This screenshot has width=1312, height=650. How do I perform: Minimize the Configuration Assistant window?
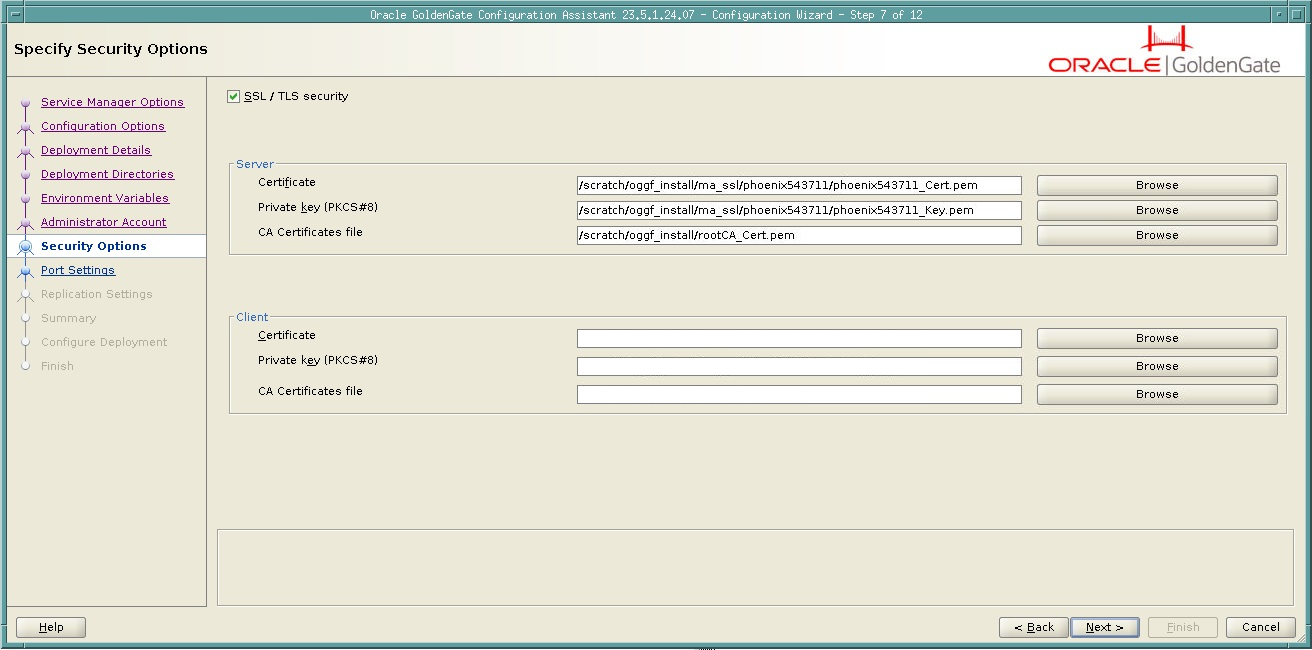pos(1281,14)
